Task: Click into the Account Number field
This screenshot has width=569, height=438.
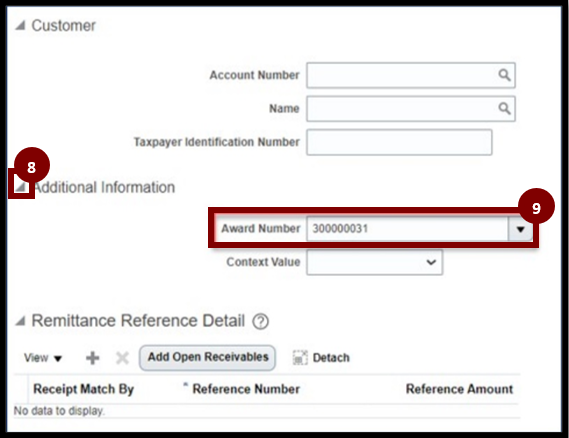Action: tap(411, 75)
